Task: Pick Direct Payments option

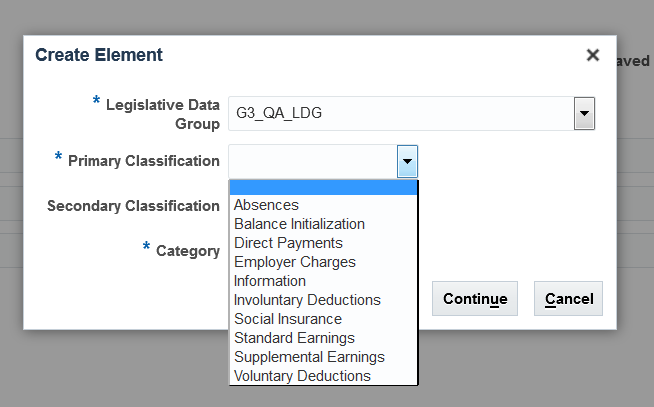Action: coord(288,243)
